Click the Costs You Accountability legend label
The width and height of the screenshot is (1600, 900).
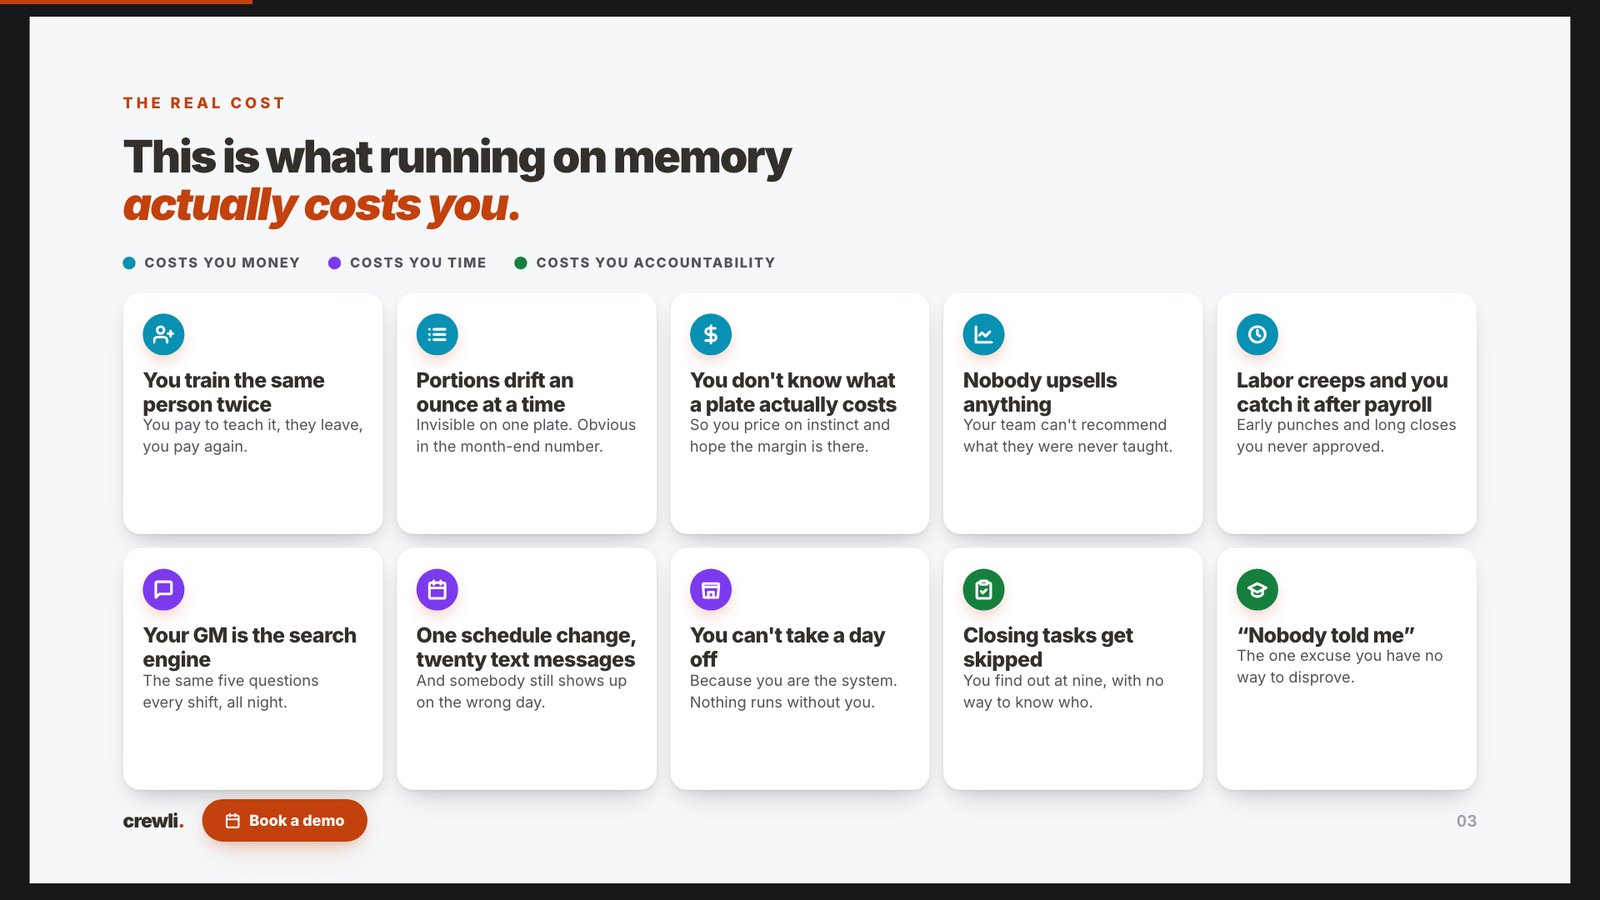tap(656, 263)
